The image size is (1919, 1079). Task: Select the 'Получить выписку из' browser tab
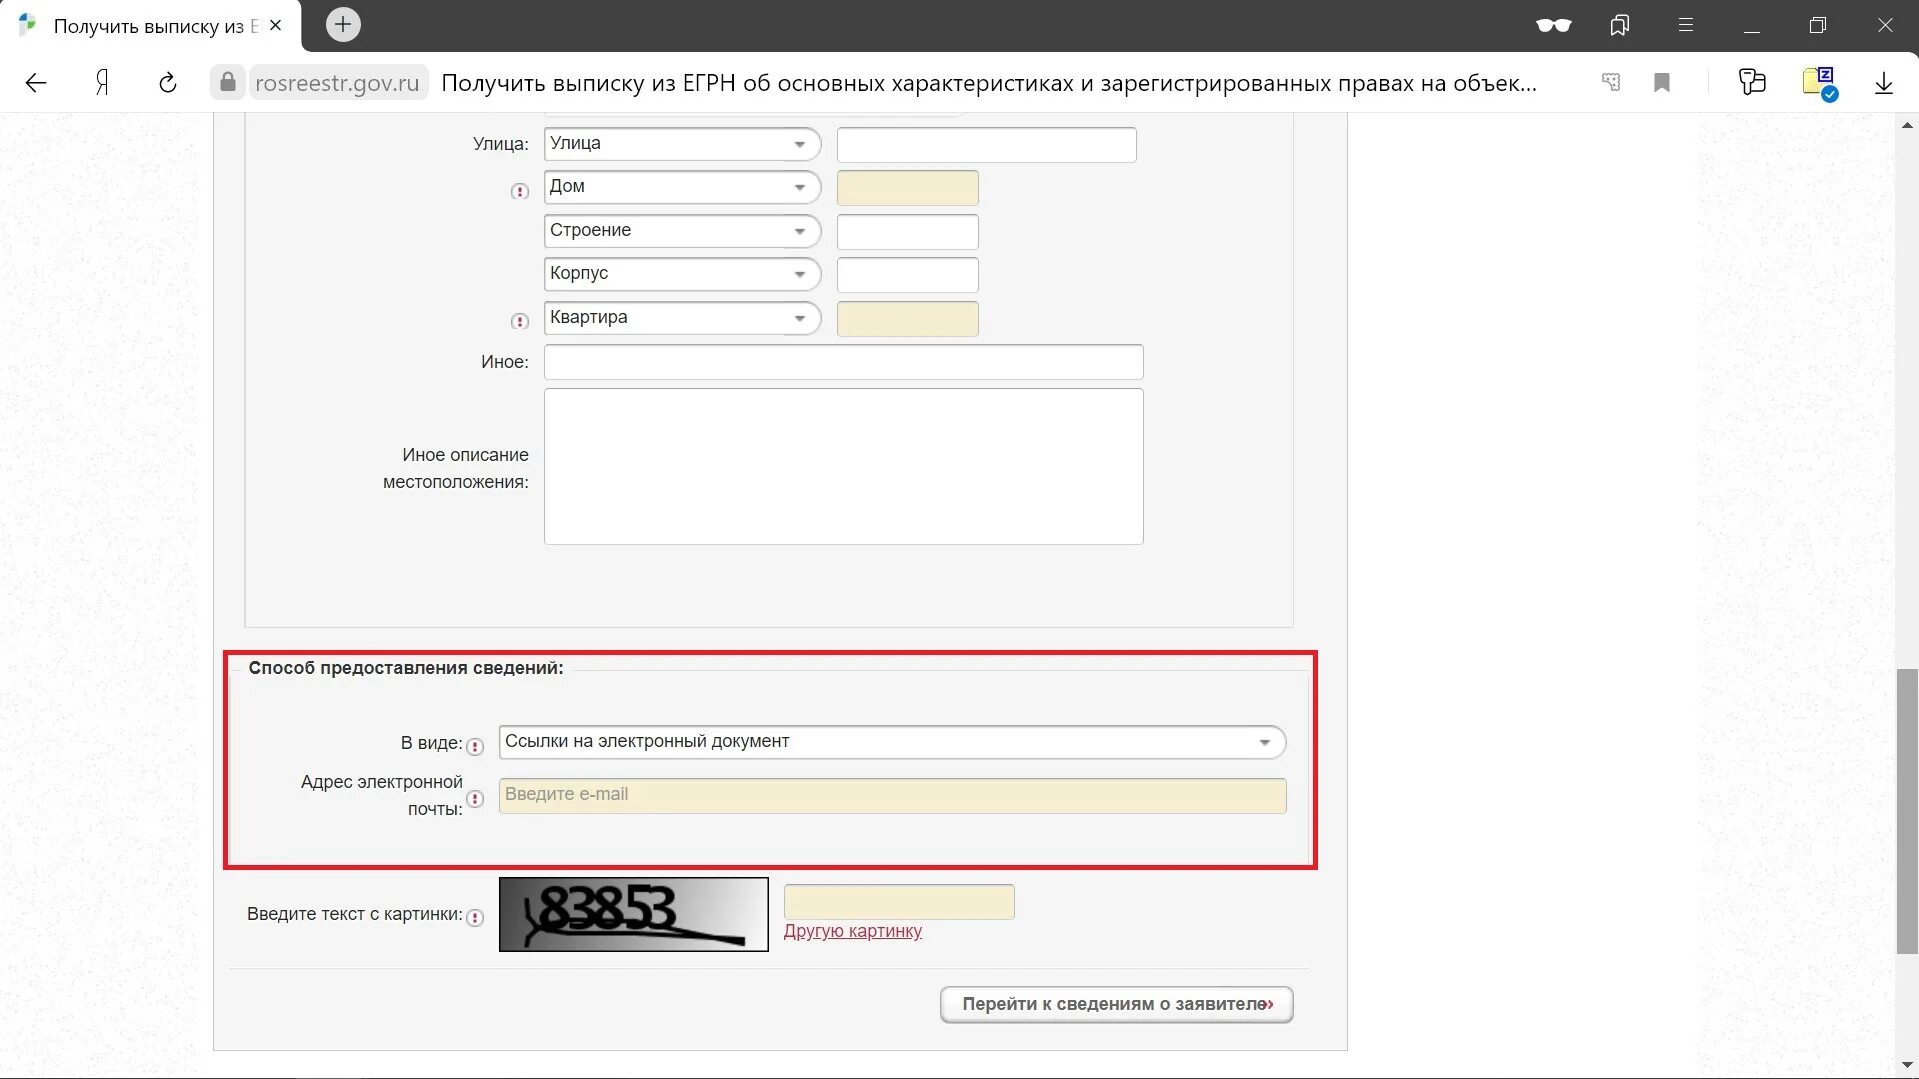click(149, 26)
